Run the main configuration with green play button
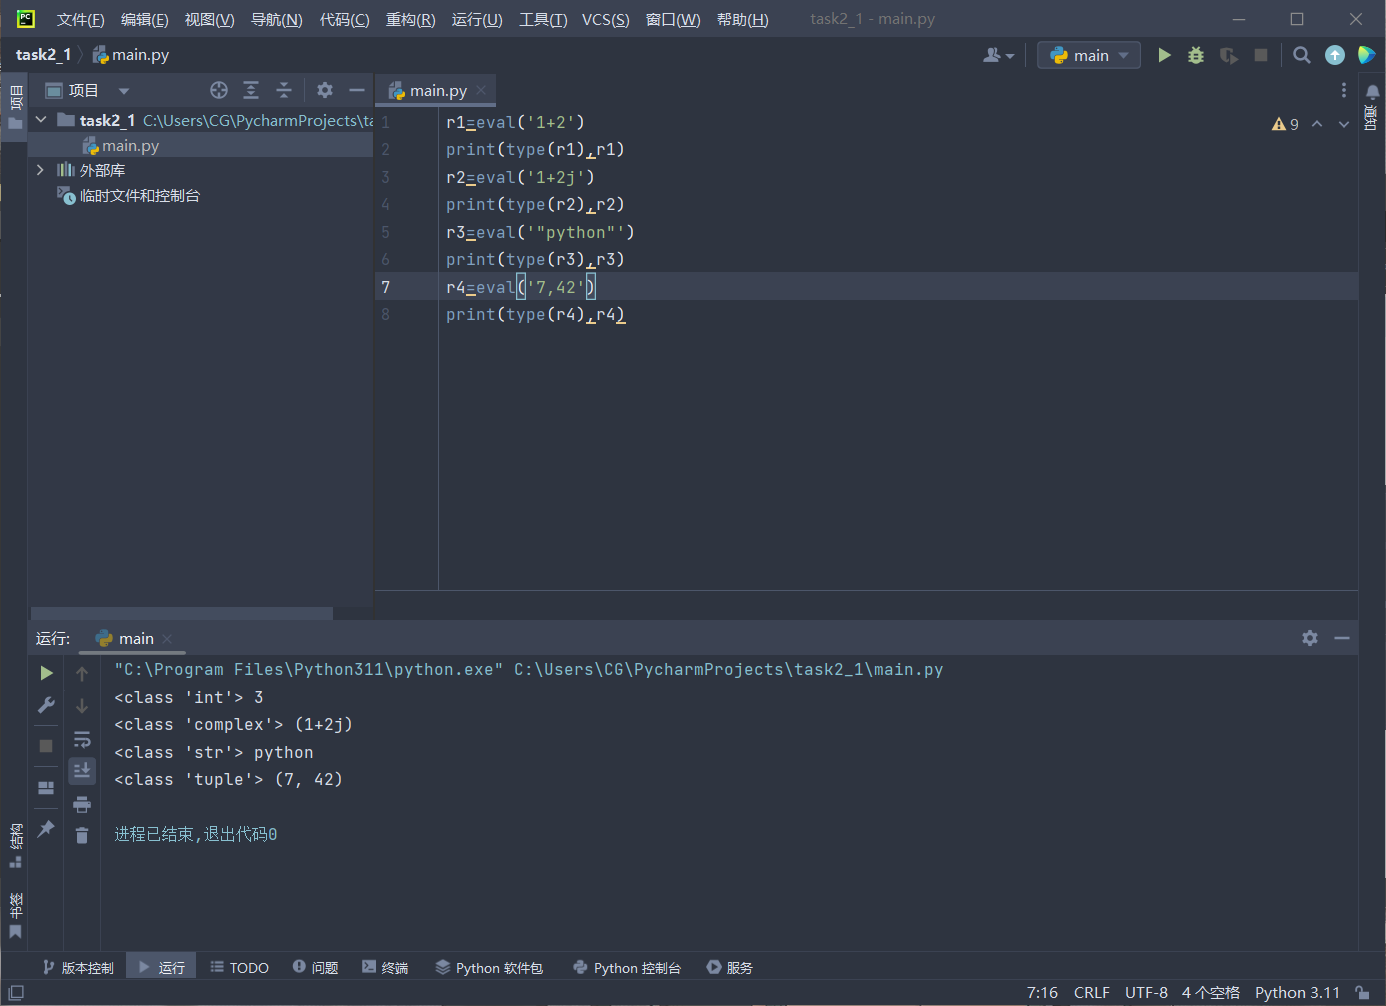The width and height of the screenshot is (1386, 1006). [1164, 55]
